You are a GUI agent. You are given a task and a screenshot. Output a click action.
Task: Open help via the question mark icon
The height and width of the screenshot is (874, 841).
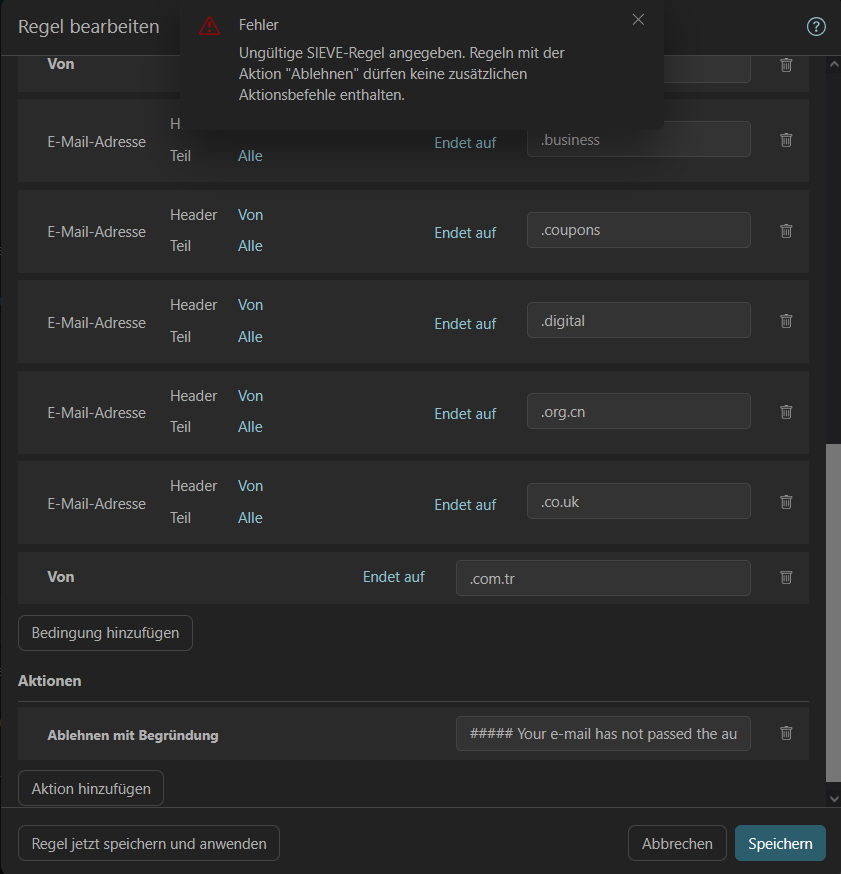[x=816, y=27]
